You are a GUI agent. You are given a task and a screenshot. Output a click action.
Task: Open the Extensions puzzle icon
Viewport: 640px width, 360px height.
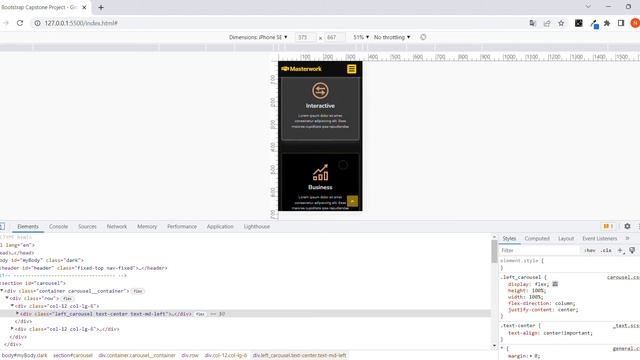pos(607,23)
